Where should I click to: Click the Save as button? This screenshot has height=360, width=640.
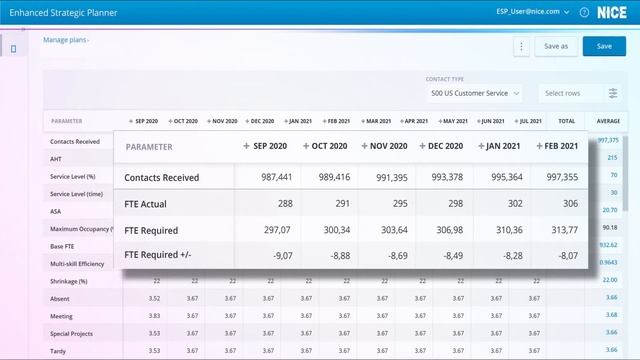(556, 47)
